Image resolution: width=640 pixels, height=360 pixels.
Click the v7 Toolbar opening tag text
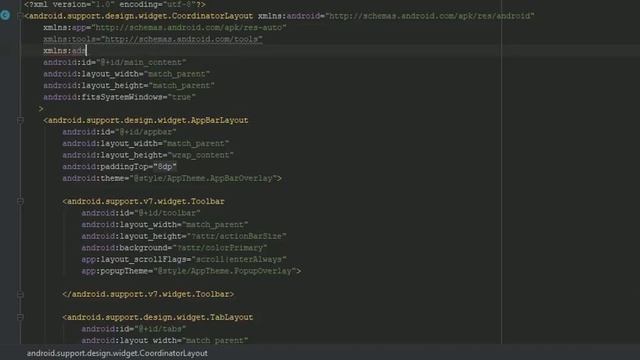point(143,201)
